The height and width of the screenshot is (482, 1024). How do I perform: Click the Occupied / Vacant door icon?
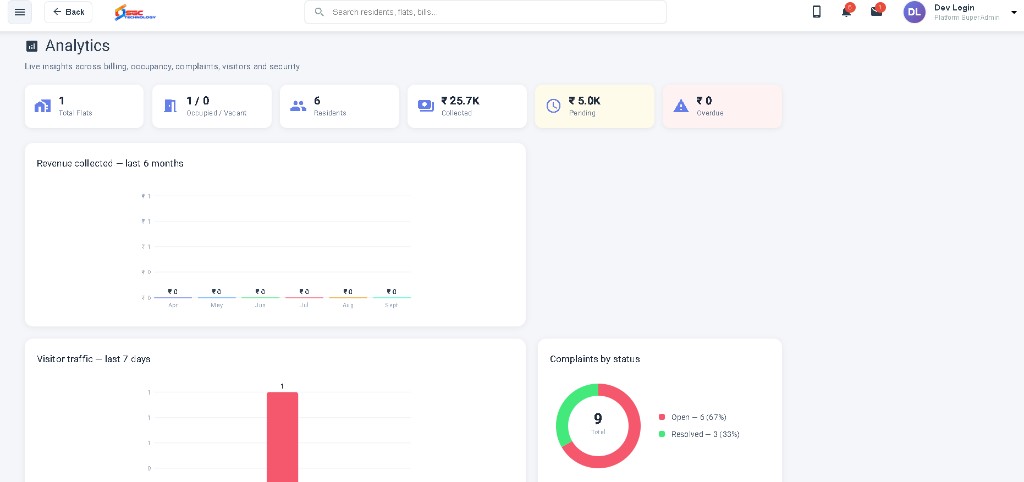click(170, 106)
